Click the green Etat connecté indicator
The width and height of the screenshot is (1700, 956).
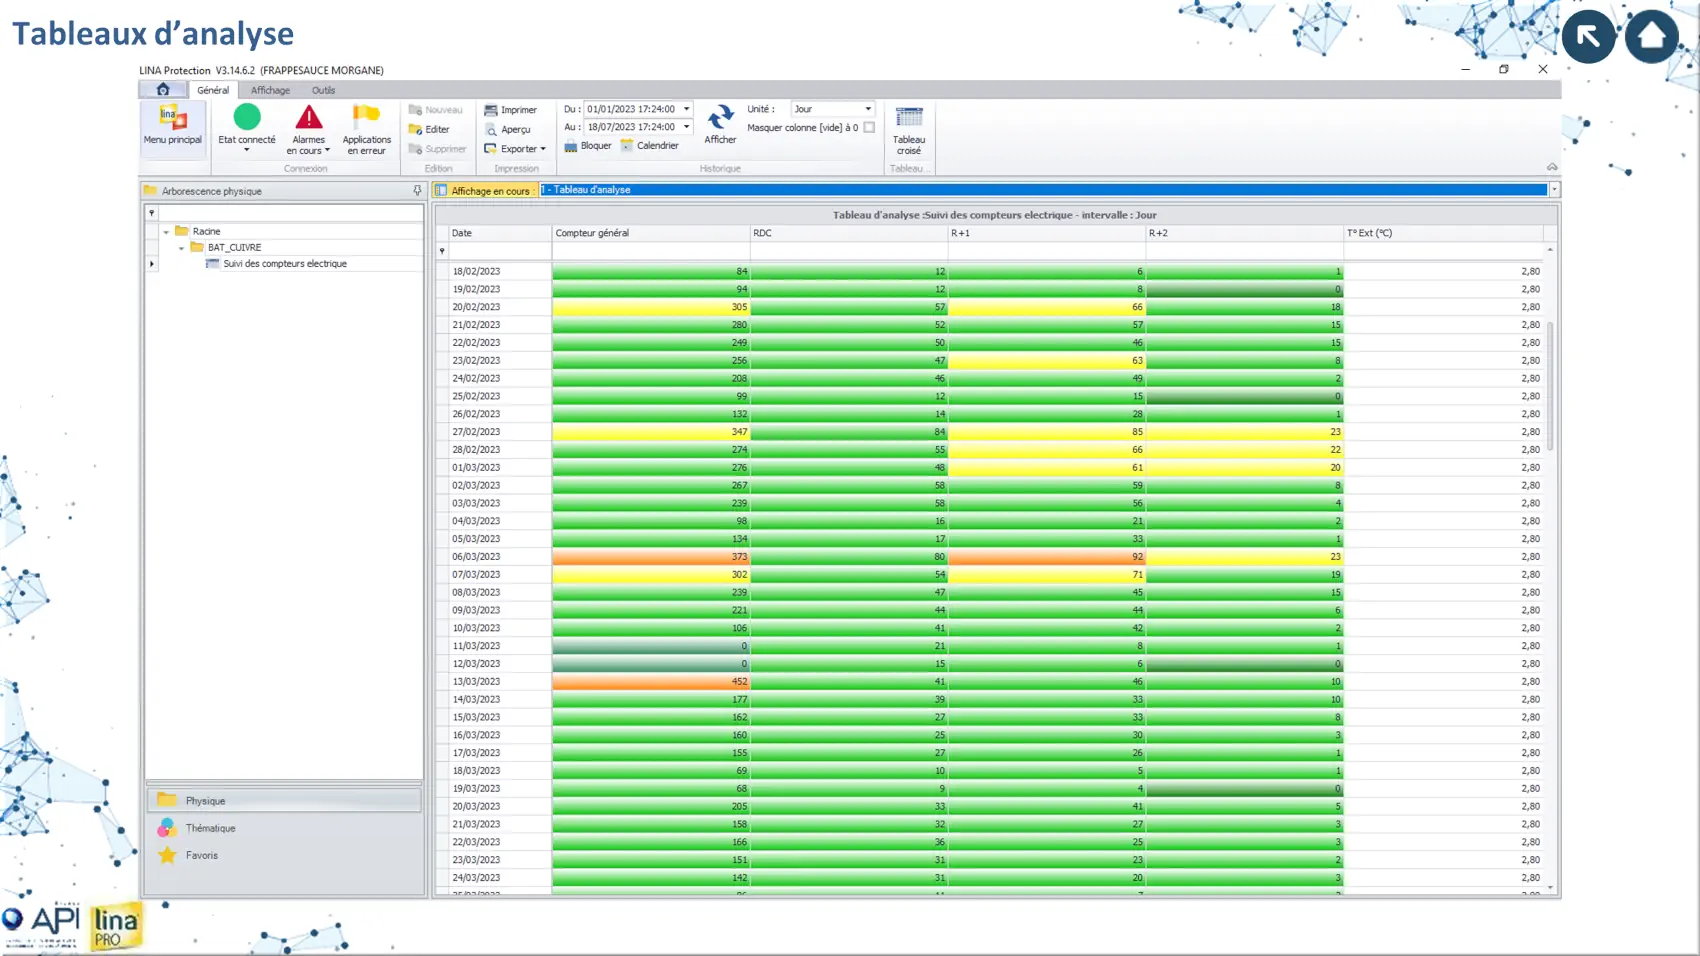[x=247, y=118]
